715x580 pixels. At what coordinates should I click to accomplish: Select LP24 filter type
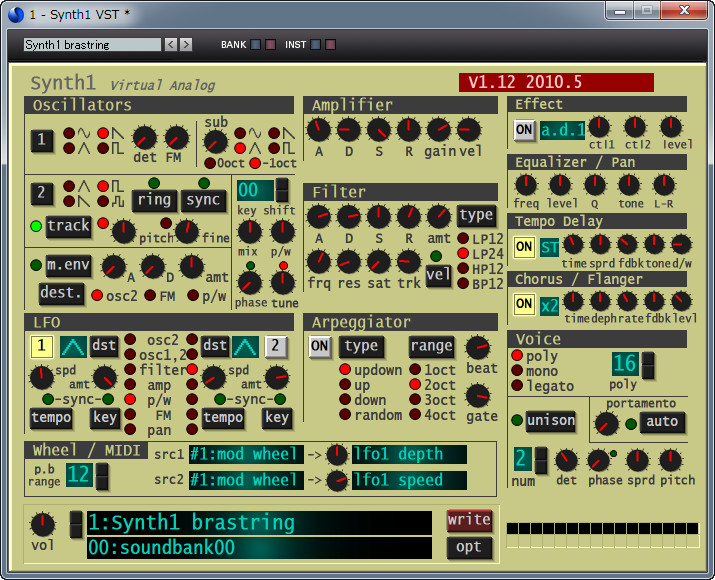pos(463,254)
